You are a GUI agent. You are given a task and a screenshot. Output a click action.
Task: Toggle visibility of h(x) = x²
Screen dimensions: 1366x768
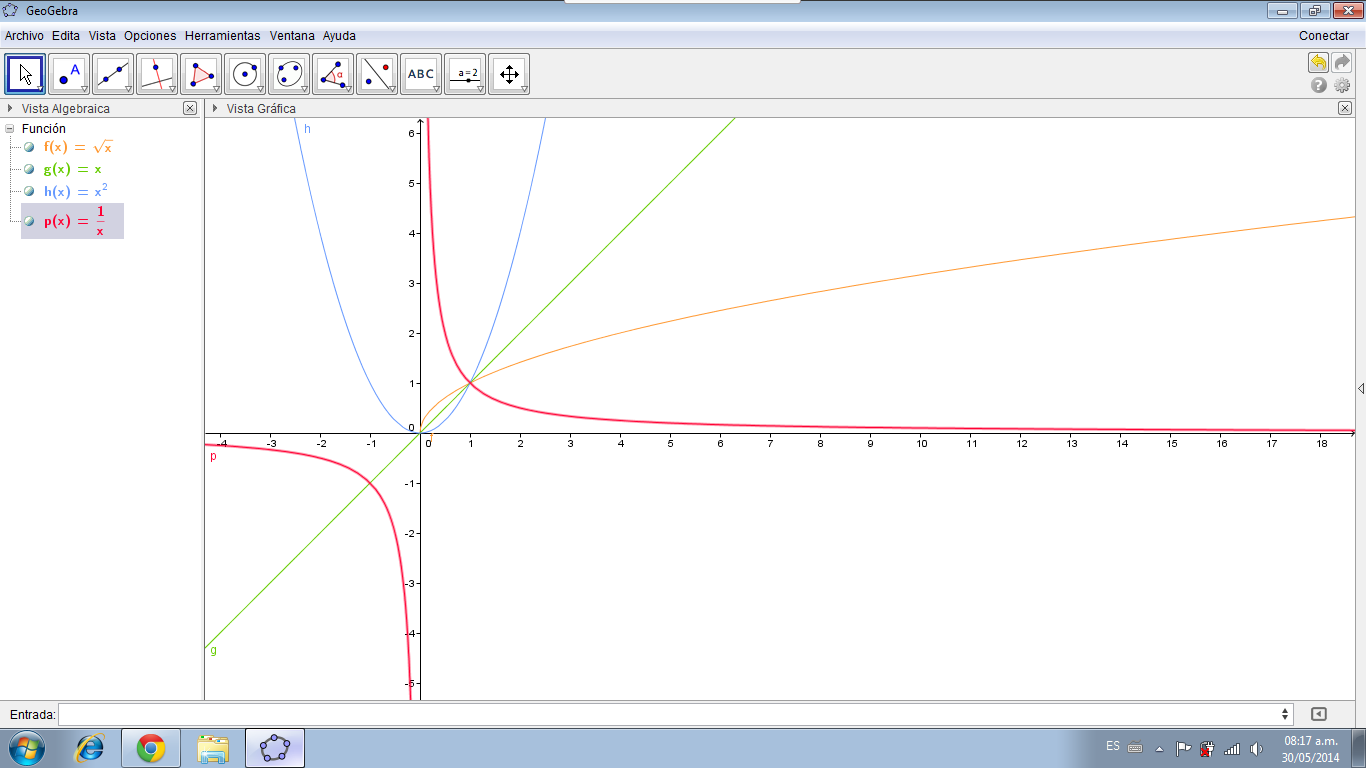point(30,191)
